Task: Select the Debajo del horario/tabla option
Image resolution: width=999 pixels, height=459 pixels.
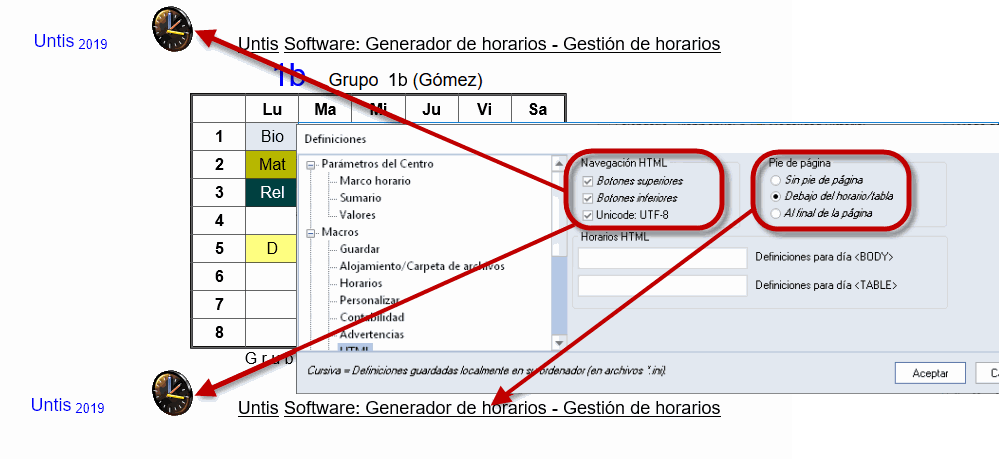Action: click(775, 196)
